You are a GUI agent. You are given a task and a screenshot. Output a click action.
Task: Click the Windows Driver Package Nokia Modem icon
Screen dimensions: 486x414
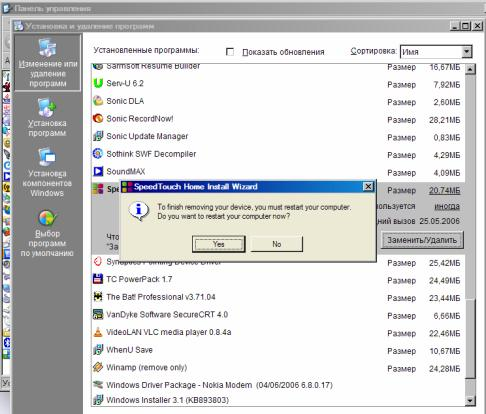(x=98, y=385)
